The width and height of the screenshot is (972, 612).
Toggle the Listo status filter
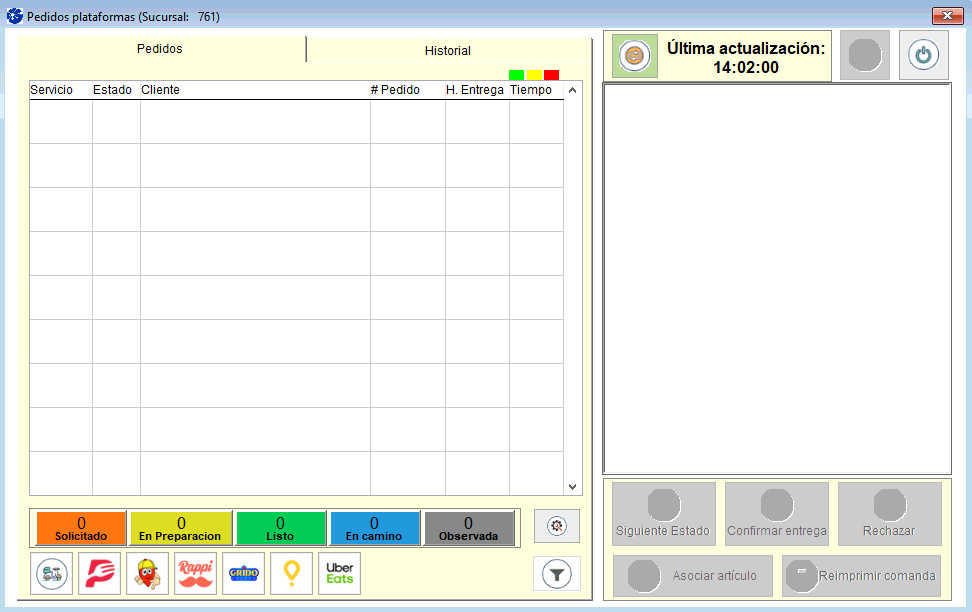(x=280, y=528)
